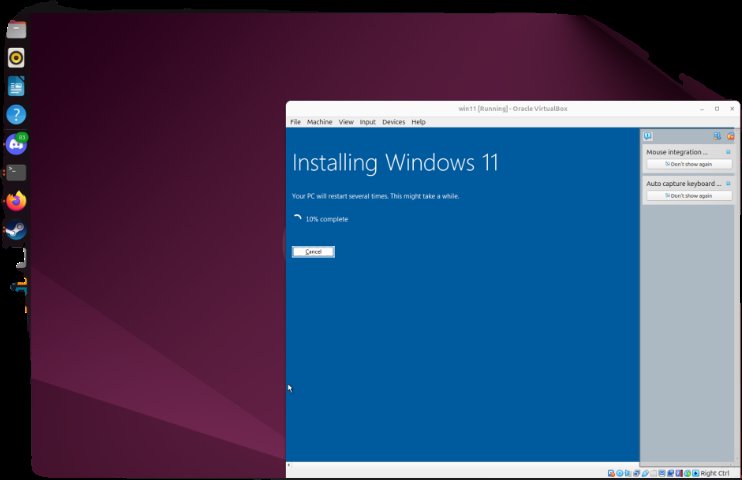Click the Installing Windows 11 heading
The height and width of the screenshot is (480, 742).
tap(395, 163)
